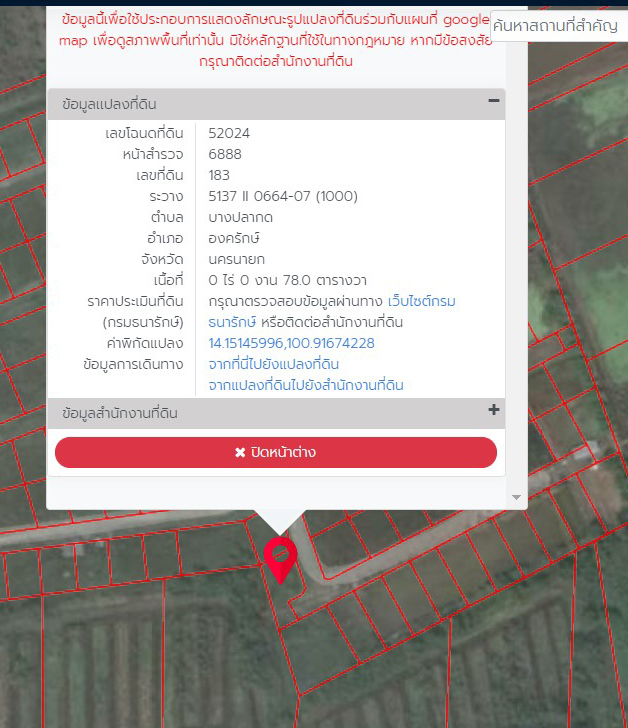This screenshot has width=628, height=728.
Task: Click the deed number value 52024
Action: pyautogui.click(x=229, y=133)
